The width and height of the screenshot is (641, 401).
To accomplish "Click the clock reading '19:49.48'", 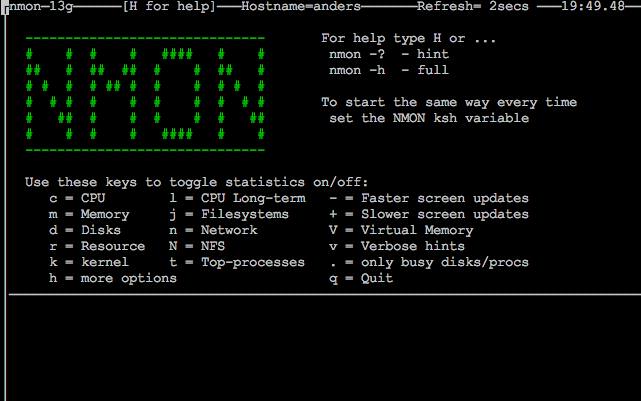I will [x=593, y=6].
